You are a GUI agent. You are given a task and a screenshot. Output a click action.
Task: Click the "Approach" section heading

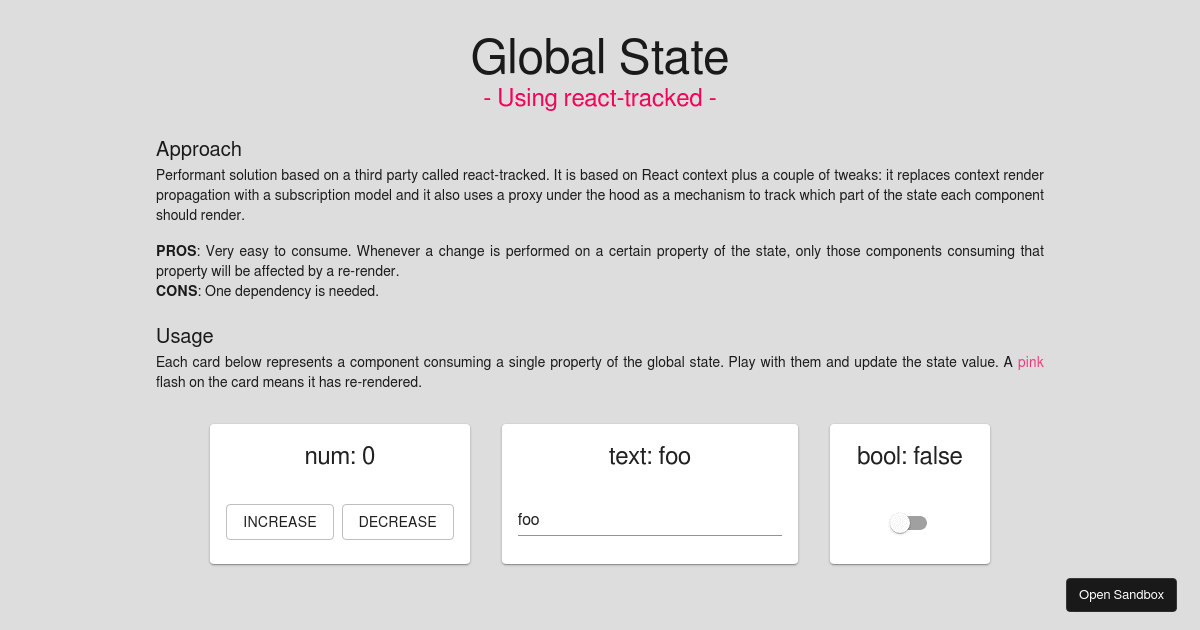tap(199, 149)
